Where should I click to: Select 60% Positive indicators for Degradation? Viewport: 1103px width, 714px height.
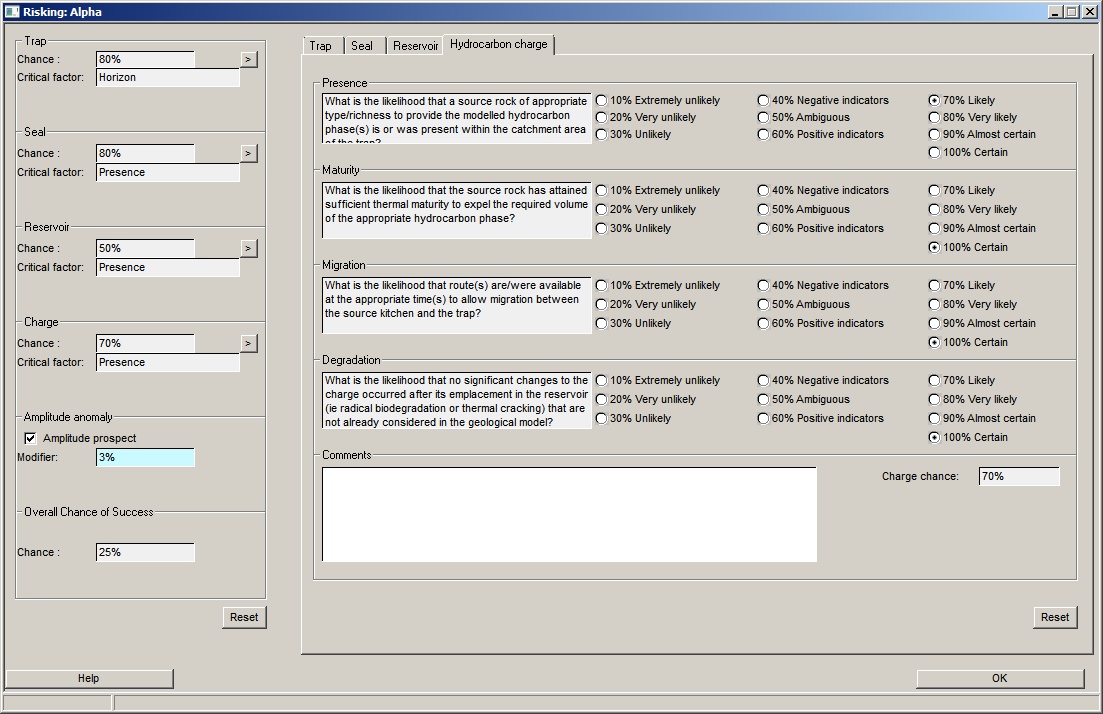[x=764, y=419]
